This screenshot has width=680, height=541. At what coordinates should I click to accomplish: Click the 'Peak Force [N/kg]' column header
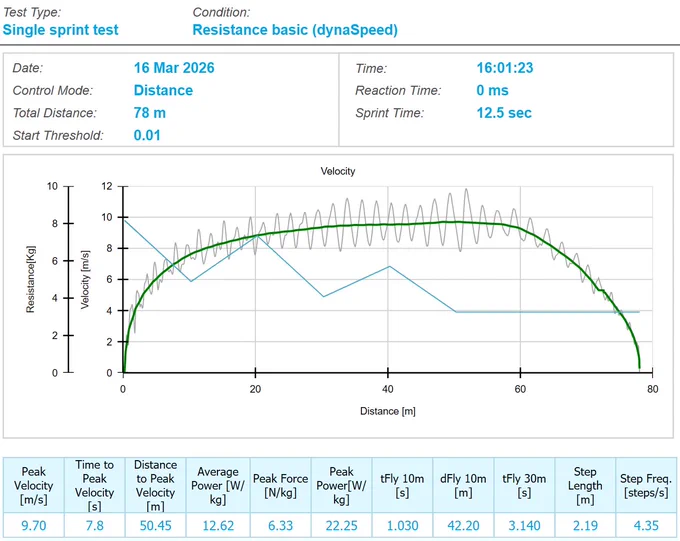tap(281, 485)
